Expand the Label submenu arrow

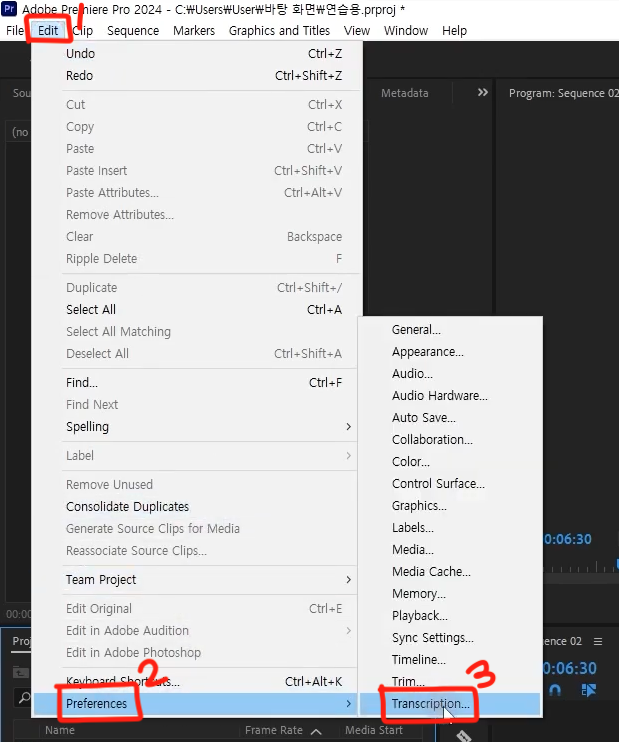coord(349,456)
